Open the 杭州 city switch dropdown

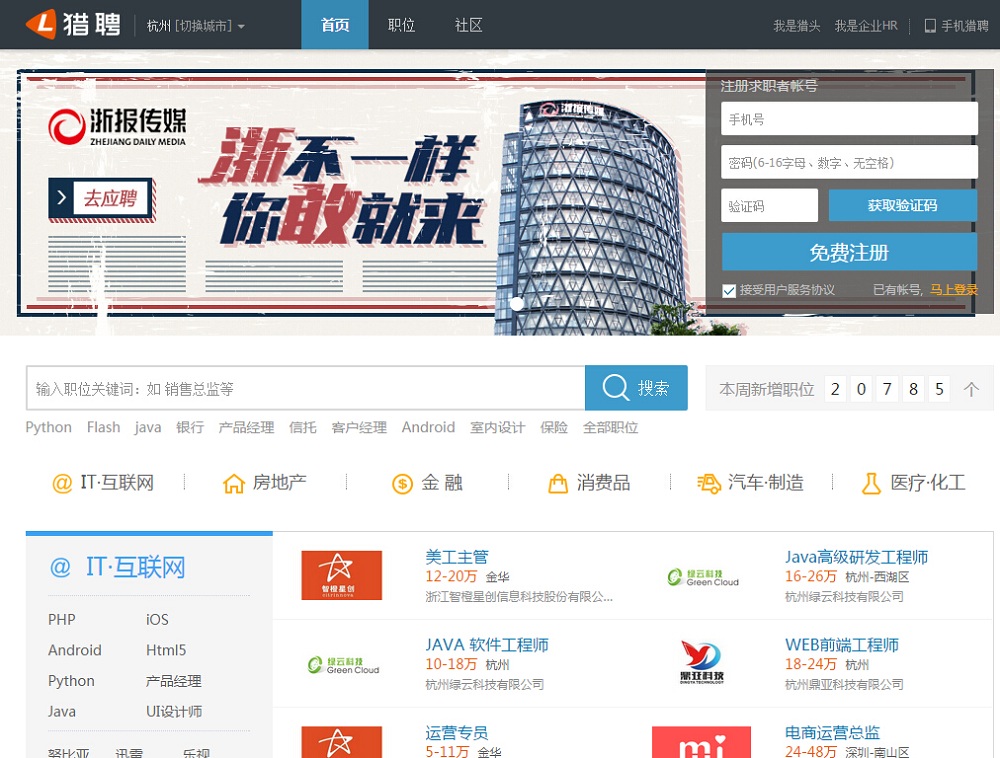pyautogui.click(x=196, y=26)
